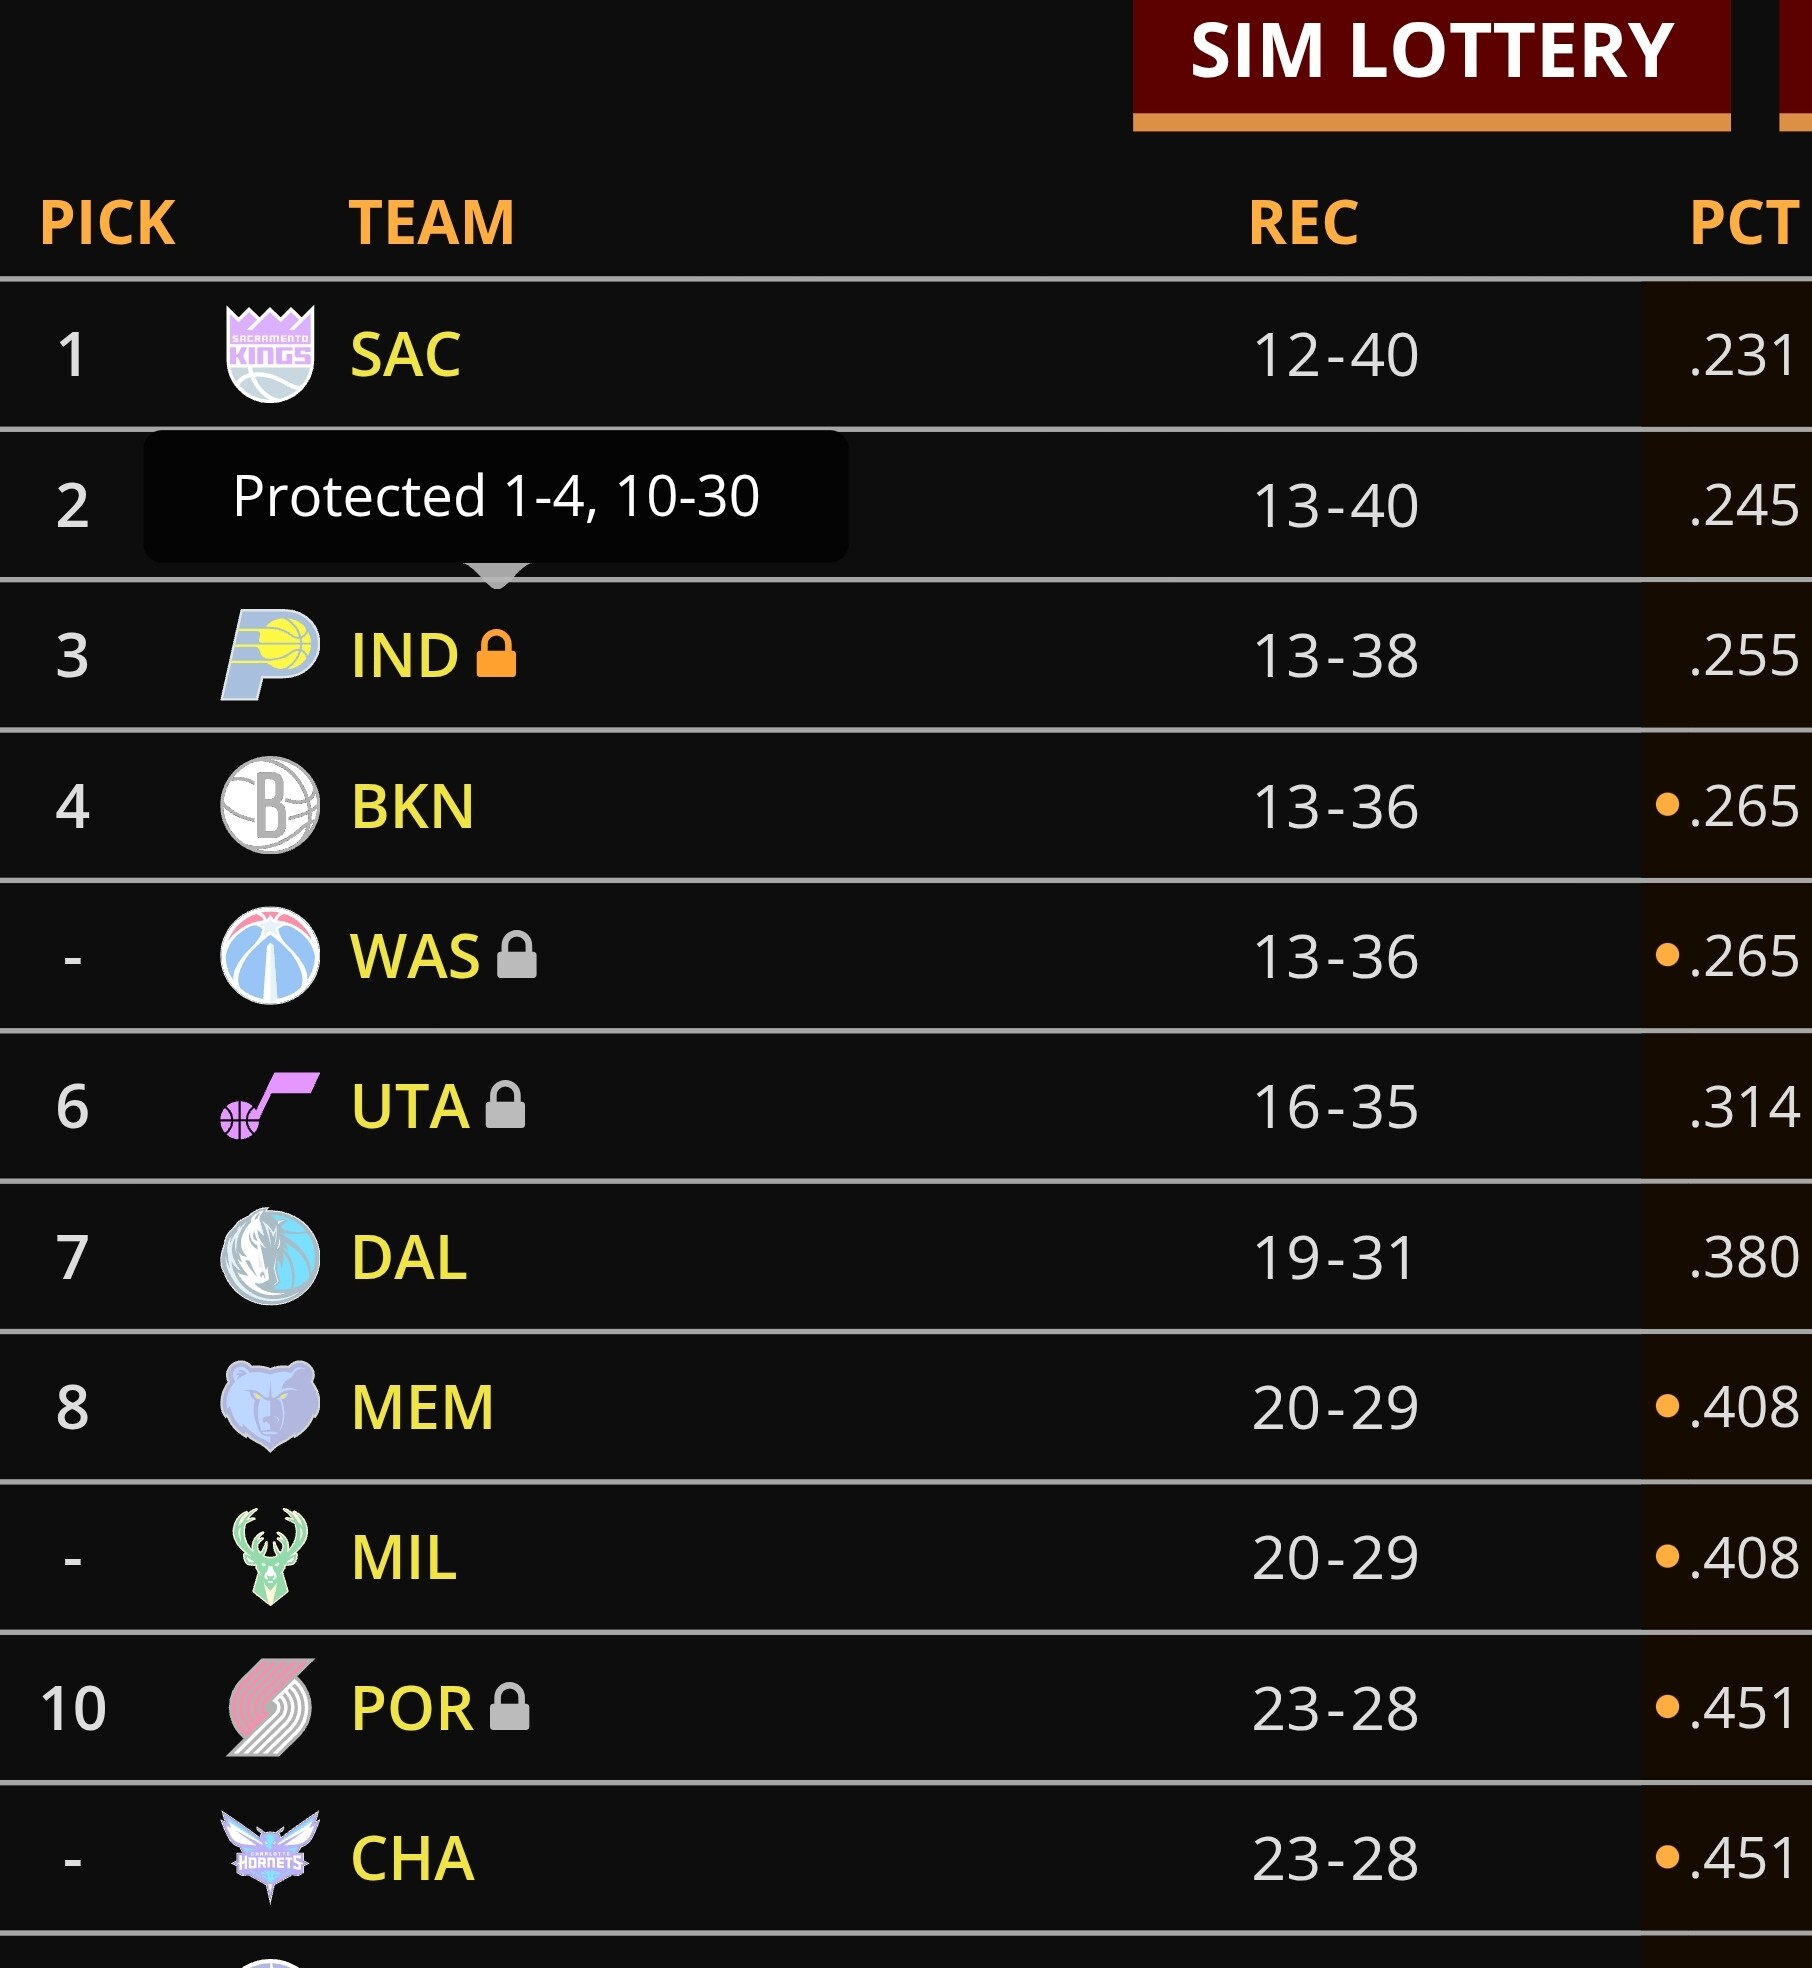This screenshot has height=1968, width=1812.
Task: Open the SAC team link
Action: pyautogui.click(x=405, y=355)
